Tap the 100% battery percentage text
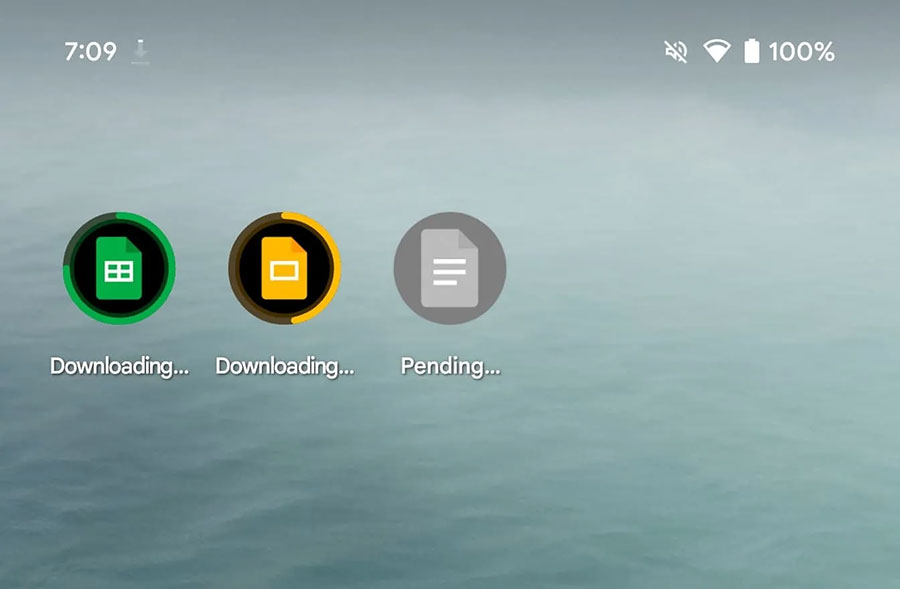Screen dimensions: 900x589 coord(801,52)
